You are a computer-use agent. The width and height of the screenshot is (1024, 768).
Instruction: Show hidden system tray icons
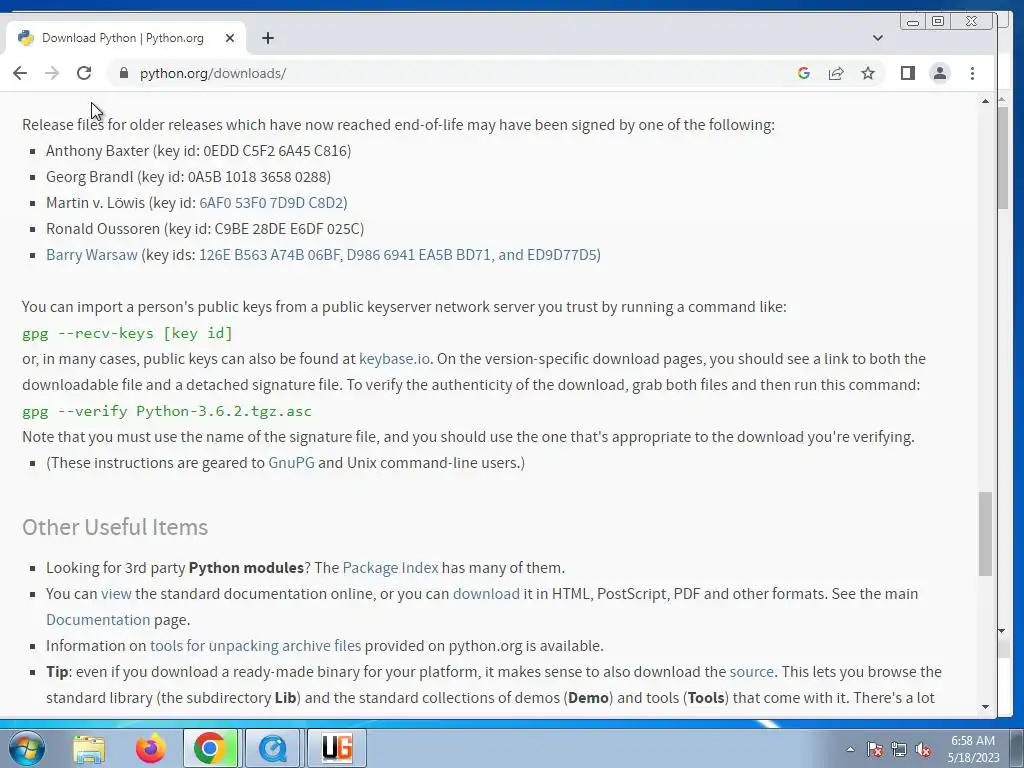tap(850, 750)
